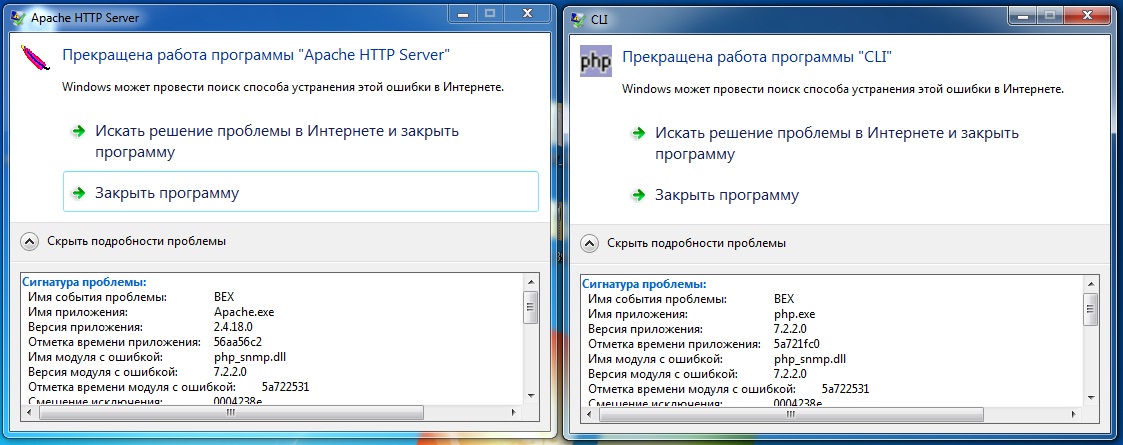The image size is (1123, 445).
Task: Click 'php.exe' application name value
Action: (794, 314)
